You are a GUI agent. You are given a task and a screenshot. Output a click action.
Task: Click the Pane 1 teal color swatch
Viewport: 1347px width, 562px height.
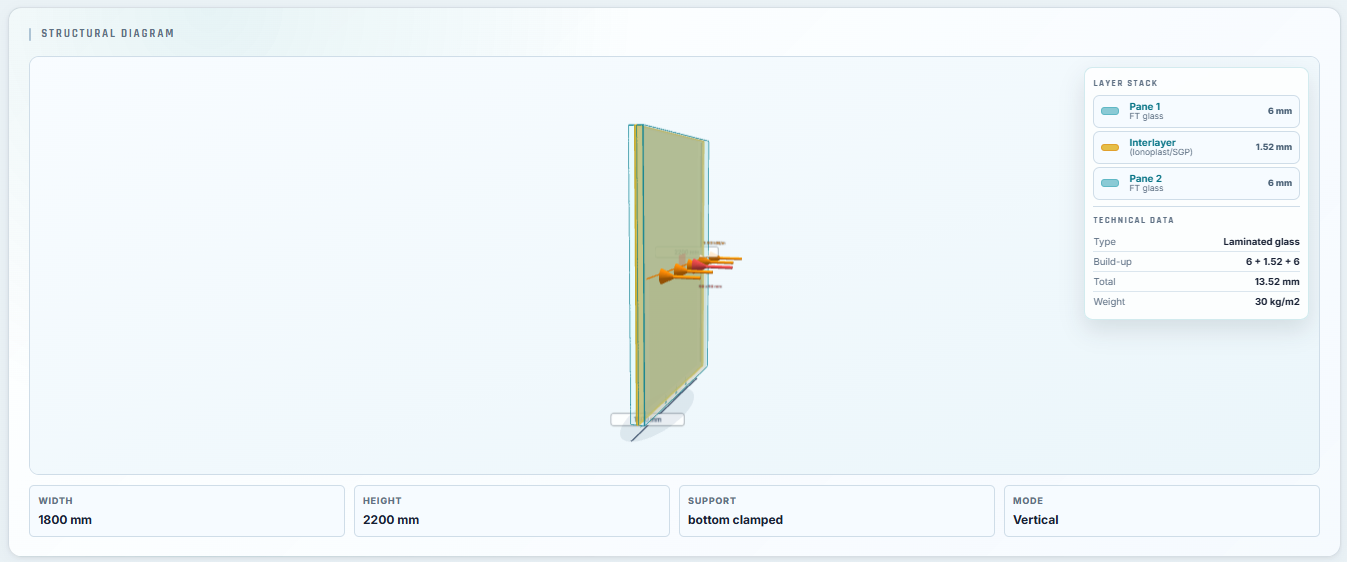[x=1110, y=111]
